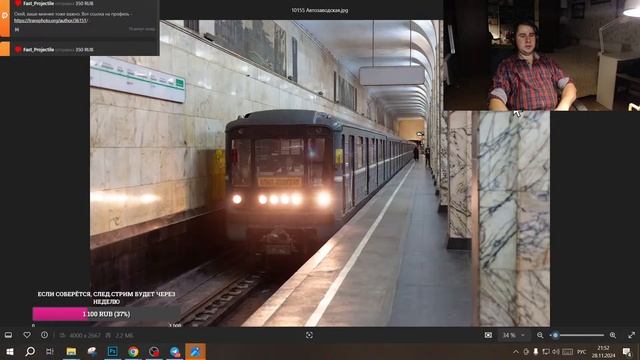Open the 34 % zoom level dropdown
This screenshot has width=640, height=360.
coord(513,335)
